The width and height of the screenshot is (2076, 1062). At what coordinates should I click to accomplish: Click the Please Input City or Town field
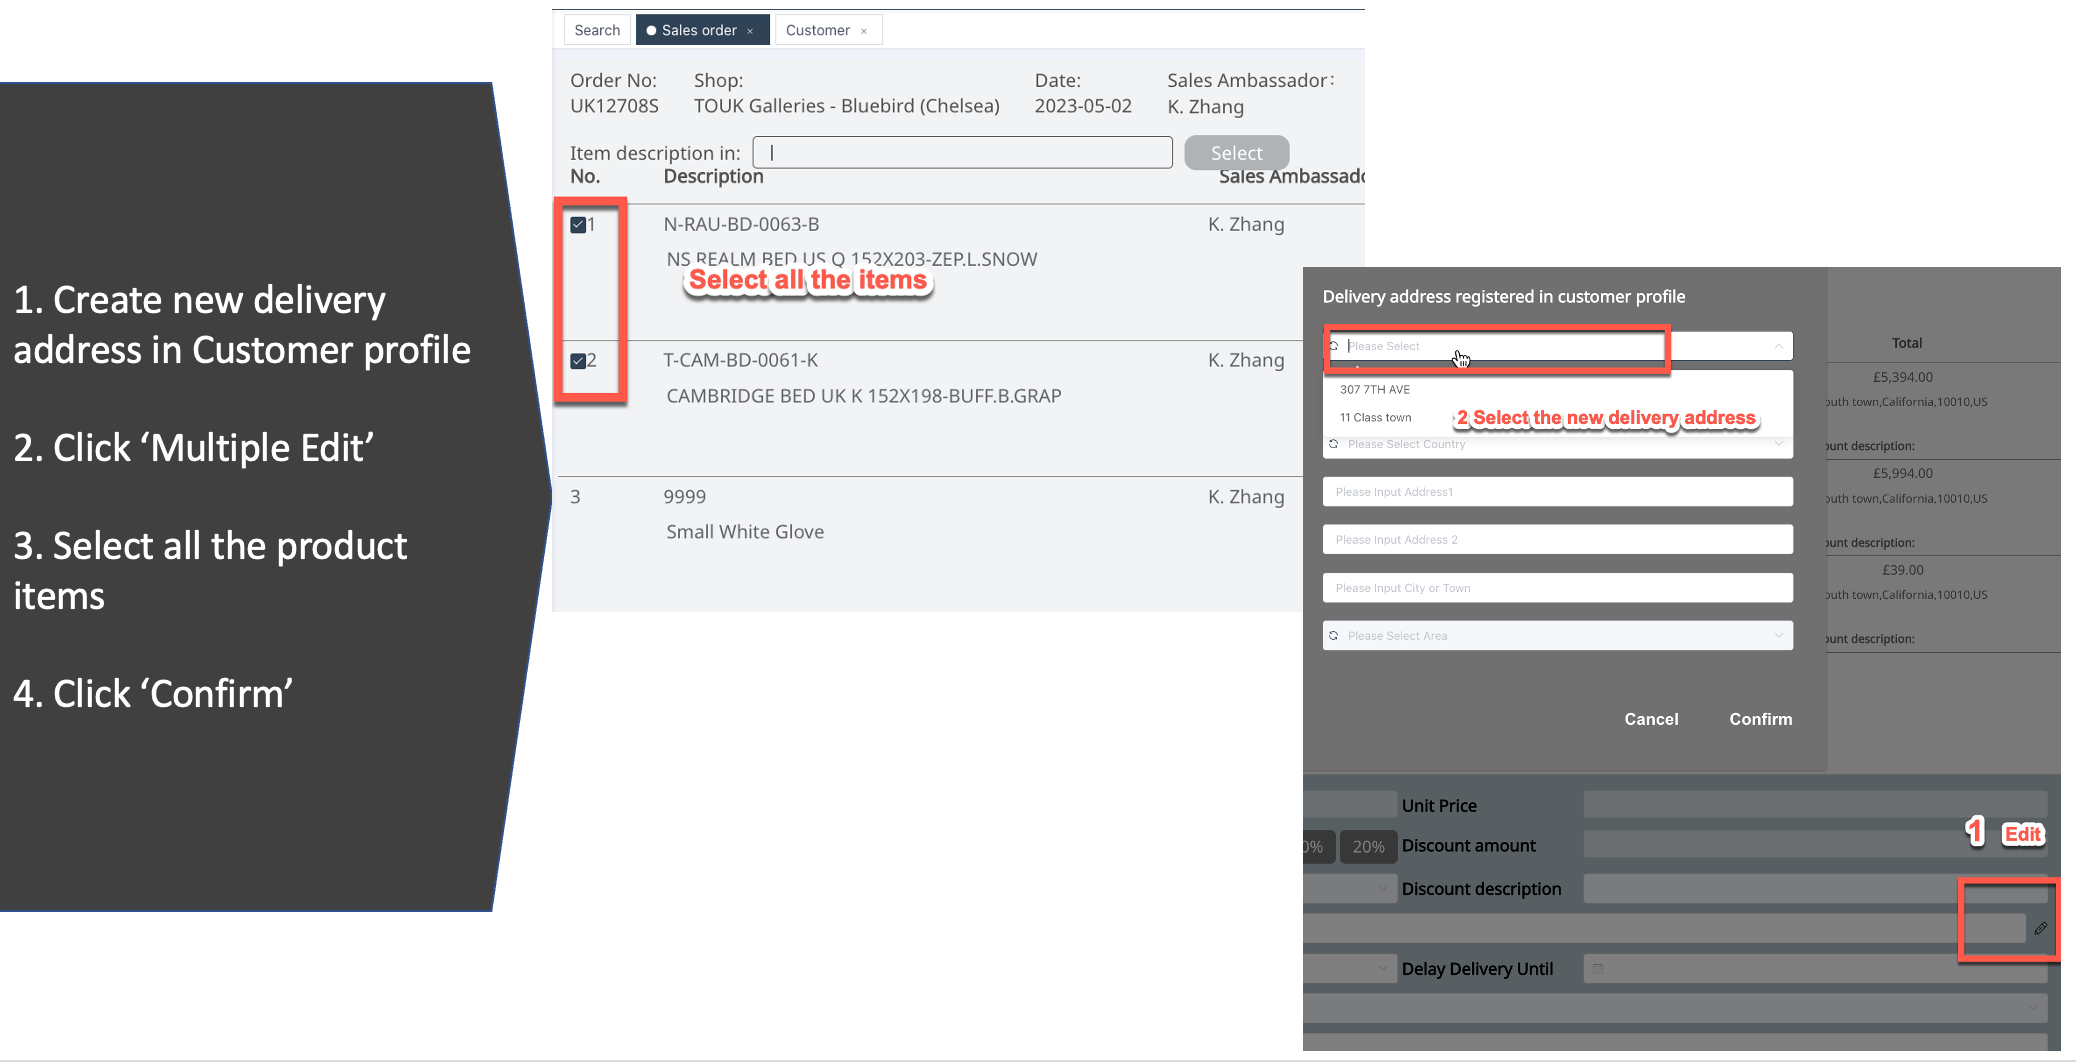(x=1556, y=588)
